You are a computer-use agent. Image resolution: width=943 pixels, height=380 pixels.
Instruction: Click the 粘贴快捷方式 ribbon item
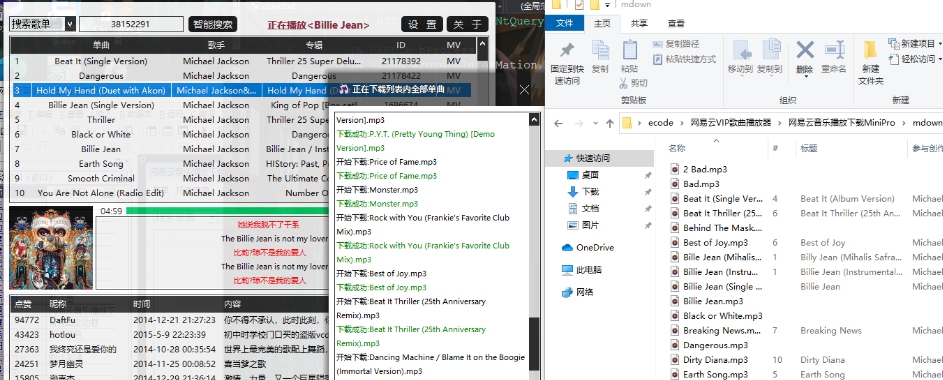click(x=684, y=59)
